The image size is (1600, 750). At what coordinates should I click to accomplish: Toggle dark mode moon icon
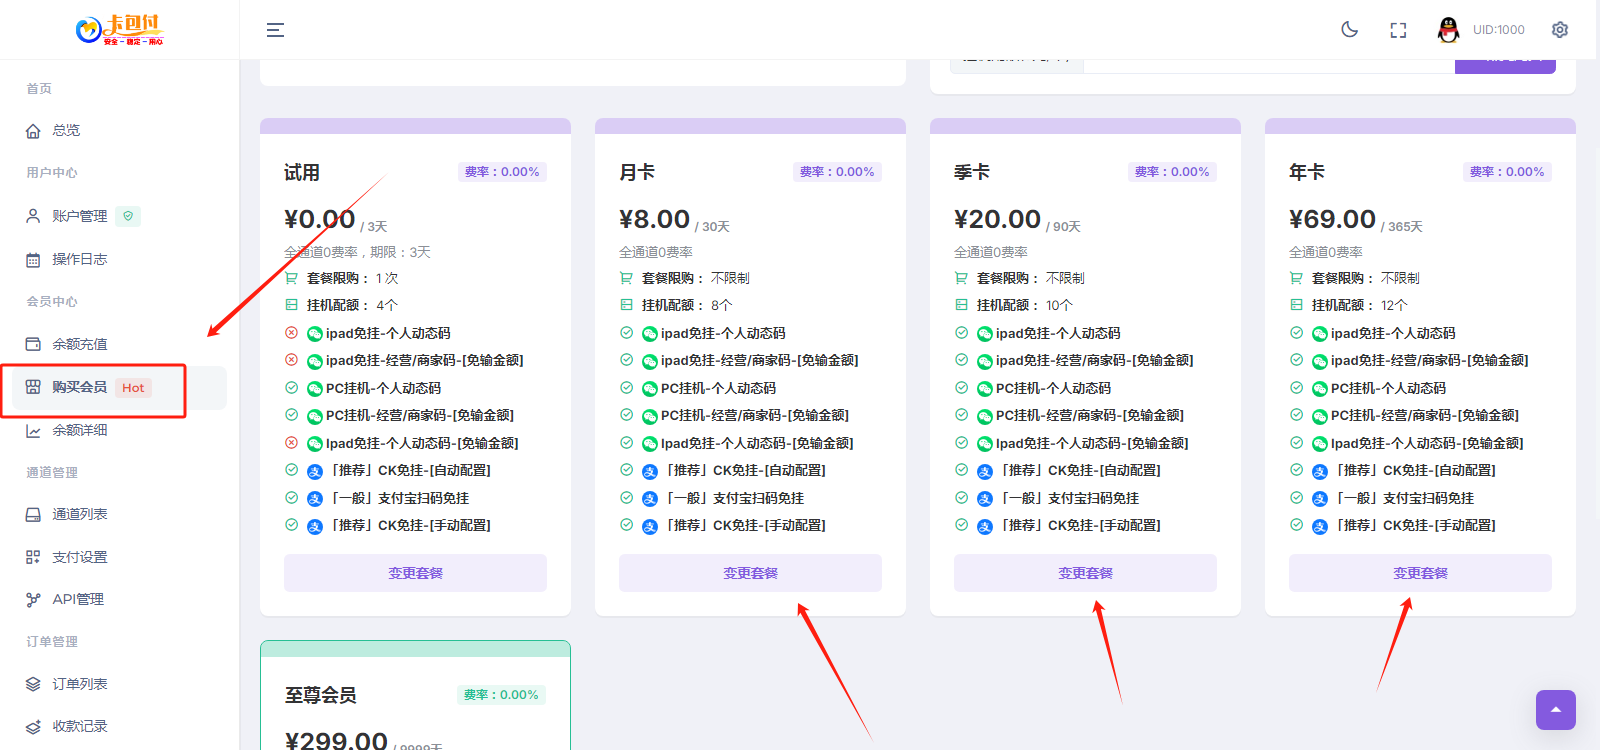1349,30
